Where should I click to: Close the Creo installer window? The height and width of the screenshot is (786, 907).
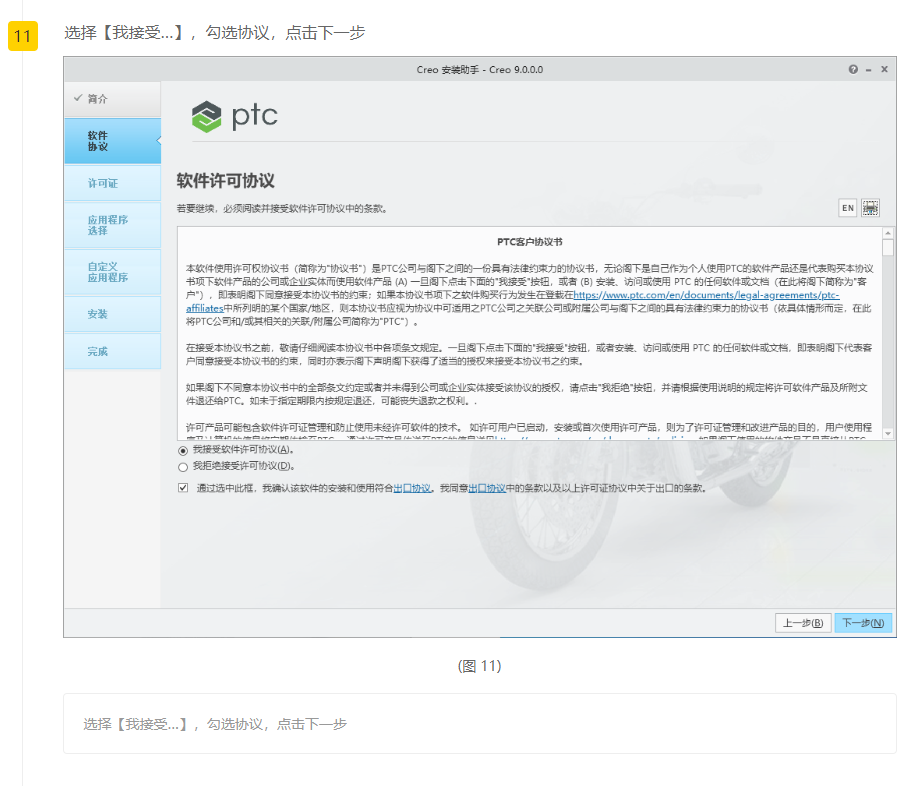pyautogui.click(x=884, y=69)
